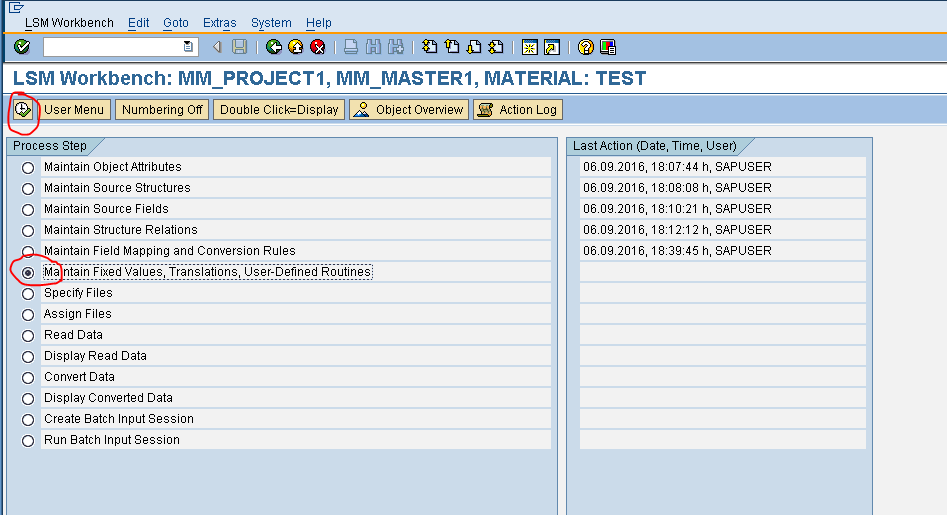Image resolution: width=947 pixels, height=515 pixels.
Task: Go to Previous Page icon
Action: 452,47
